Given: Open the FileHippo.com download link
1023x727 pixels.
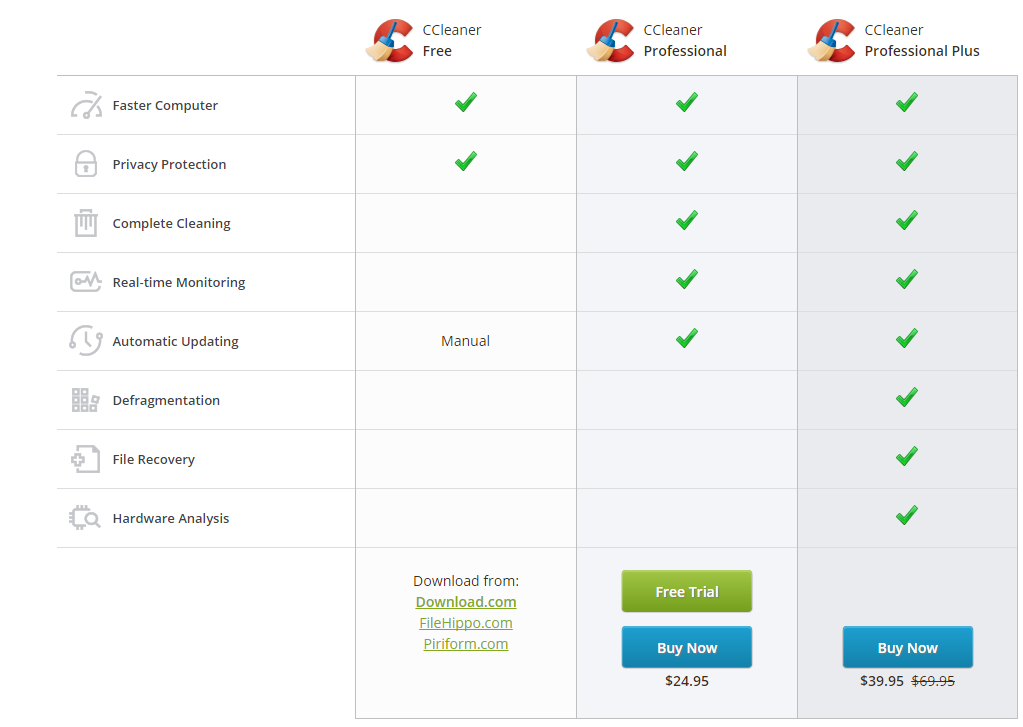Looking at the screenshot, I should [466, 623].
